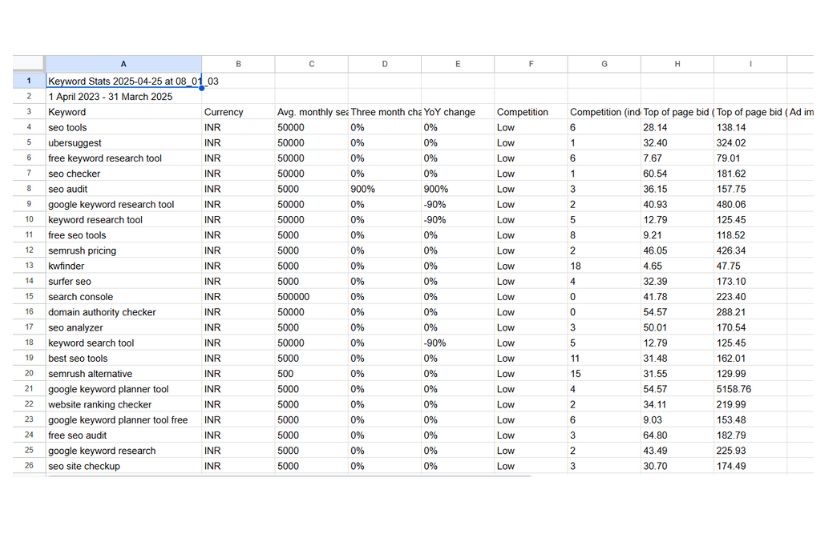826x551 pixels.
Task: Click the 'YoY change' header cell
Action: (458, 112)
